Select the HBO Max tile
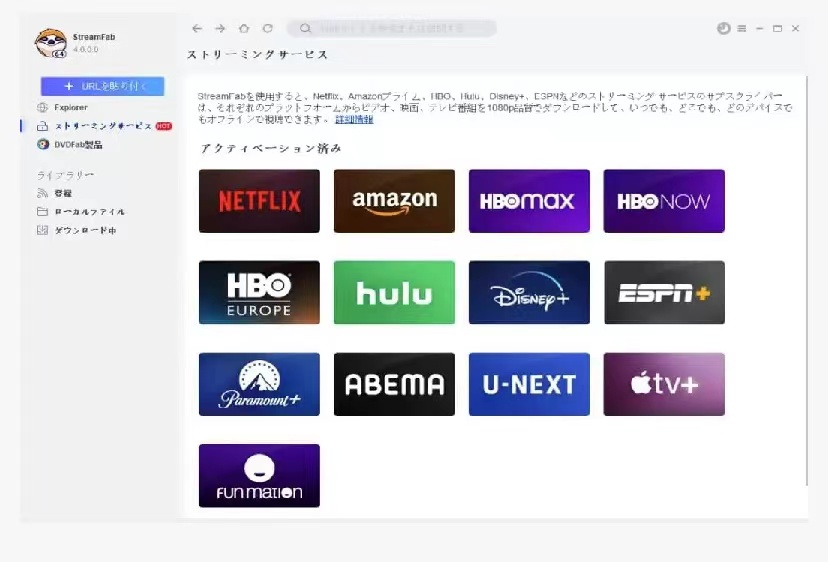The height and width of the screenshot is (562, 828). click(x=529, y=201)
